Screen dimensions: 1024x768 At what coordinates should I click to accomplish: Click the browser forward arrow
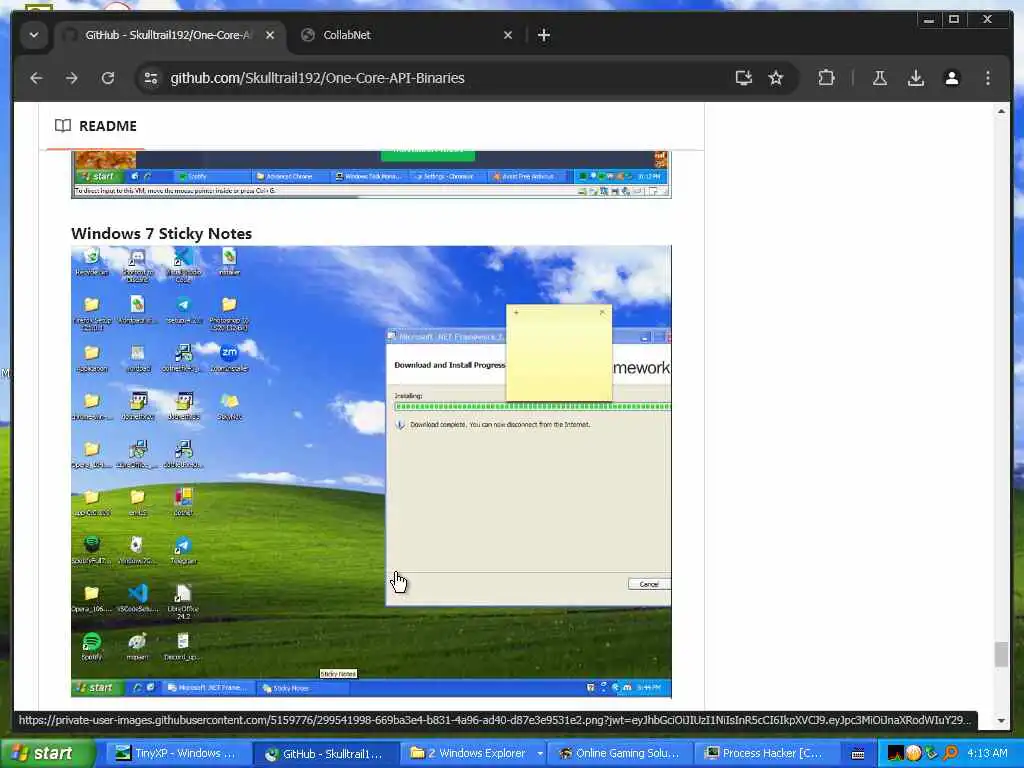click(x=72, y=78)
